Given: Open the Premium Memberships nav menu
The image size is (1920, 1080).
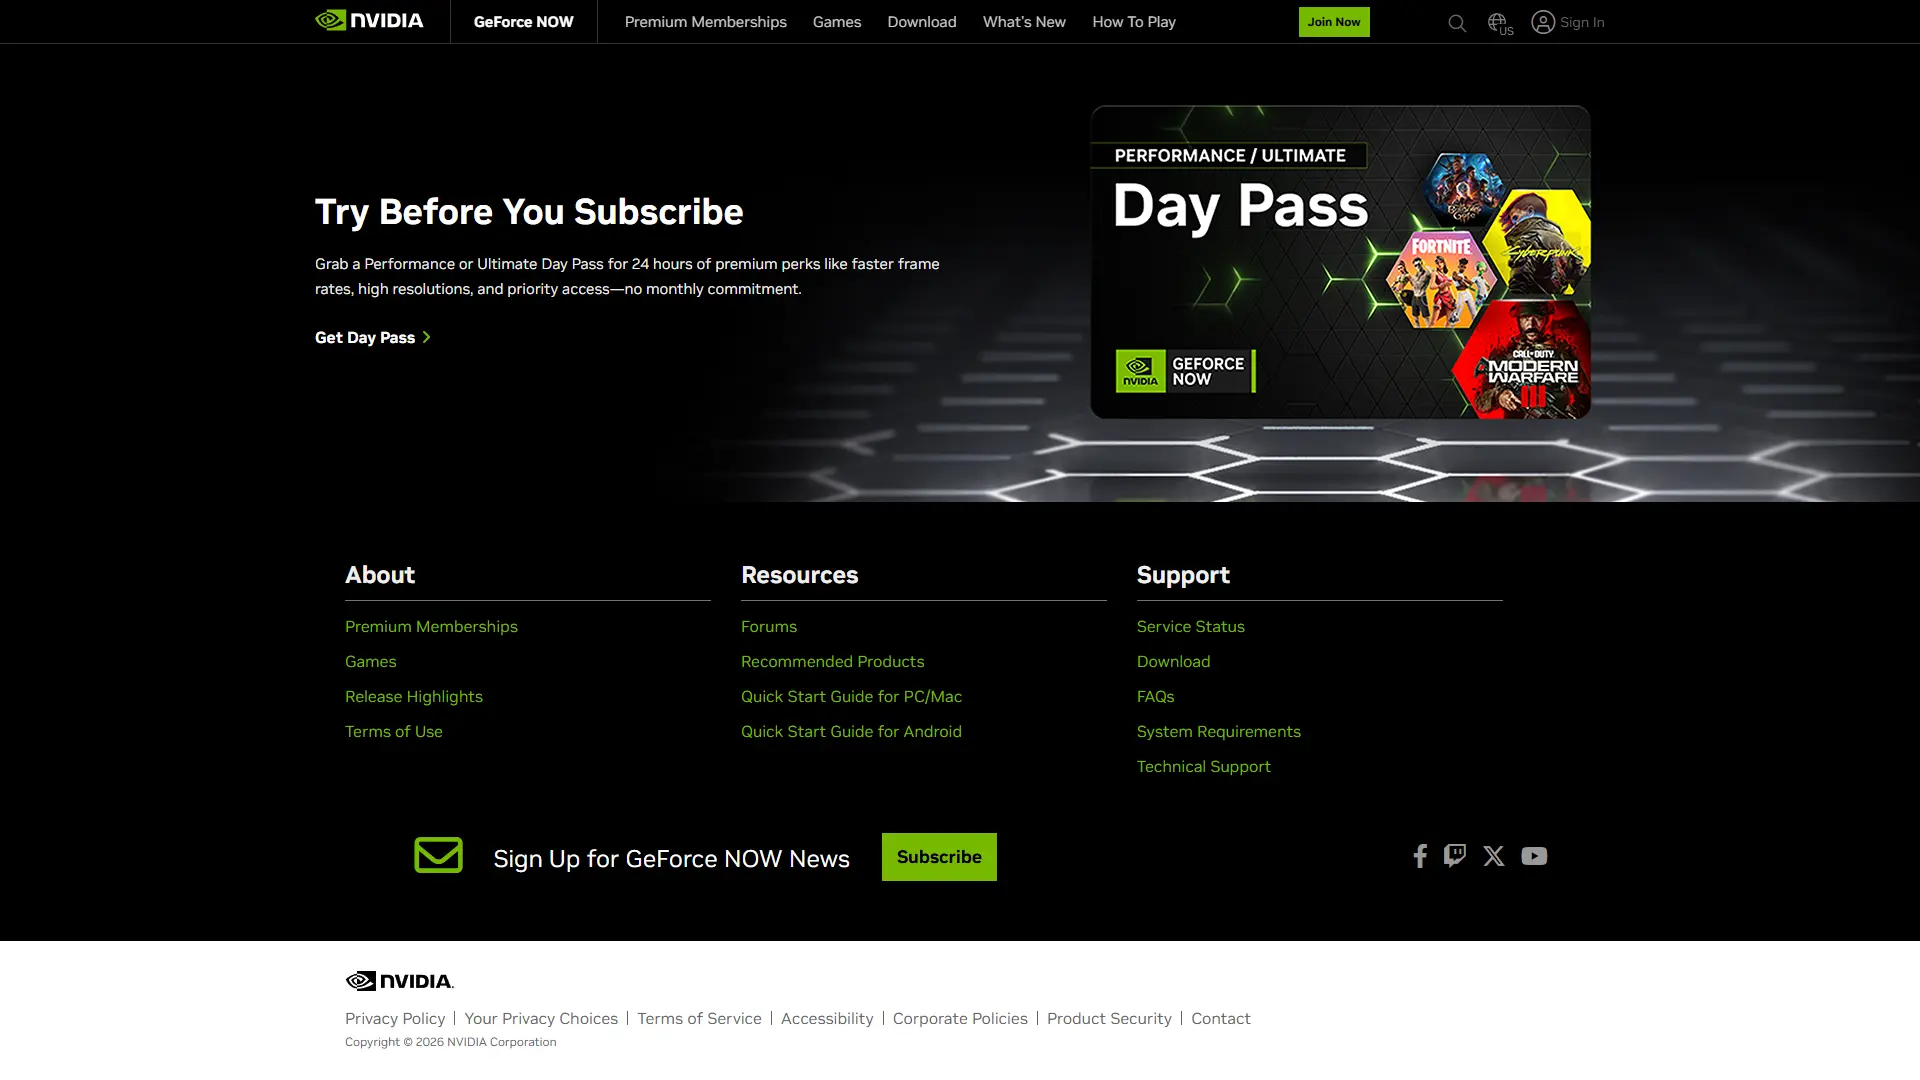Looking at the screenshot, I should (705, 22).
